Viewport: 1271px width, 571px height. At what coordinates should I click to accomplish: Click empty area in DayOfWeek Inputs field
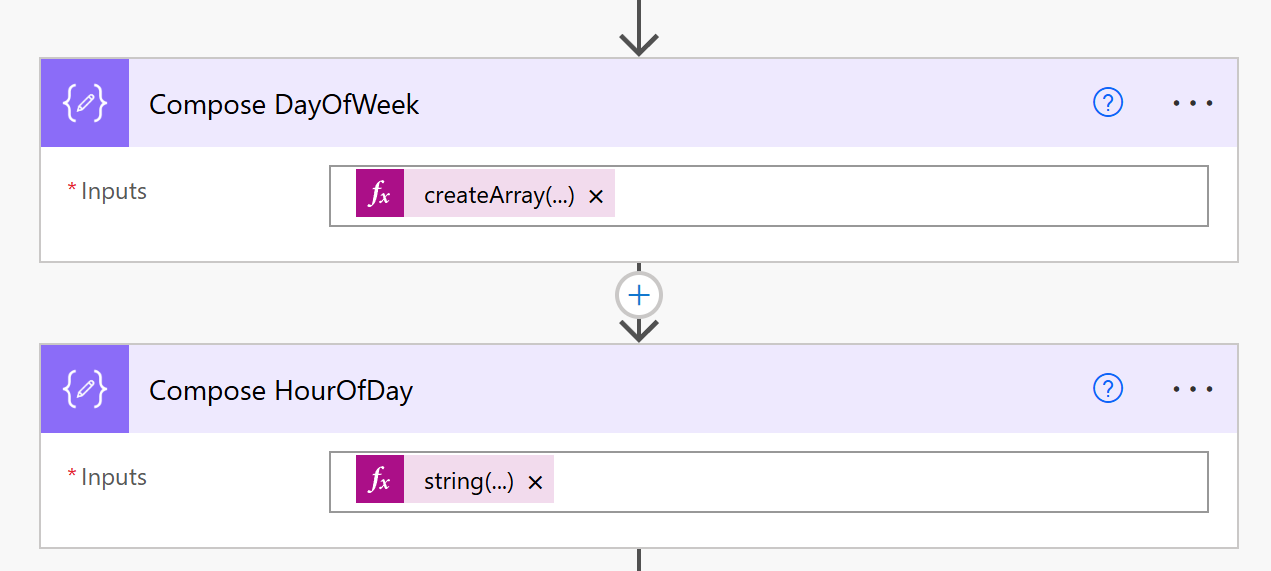(x=900, y=196)
